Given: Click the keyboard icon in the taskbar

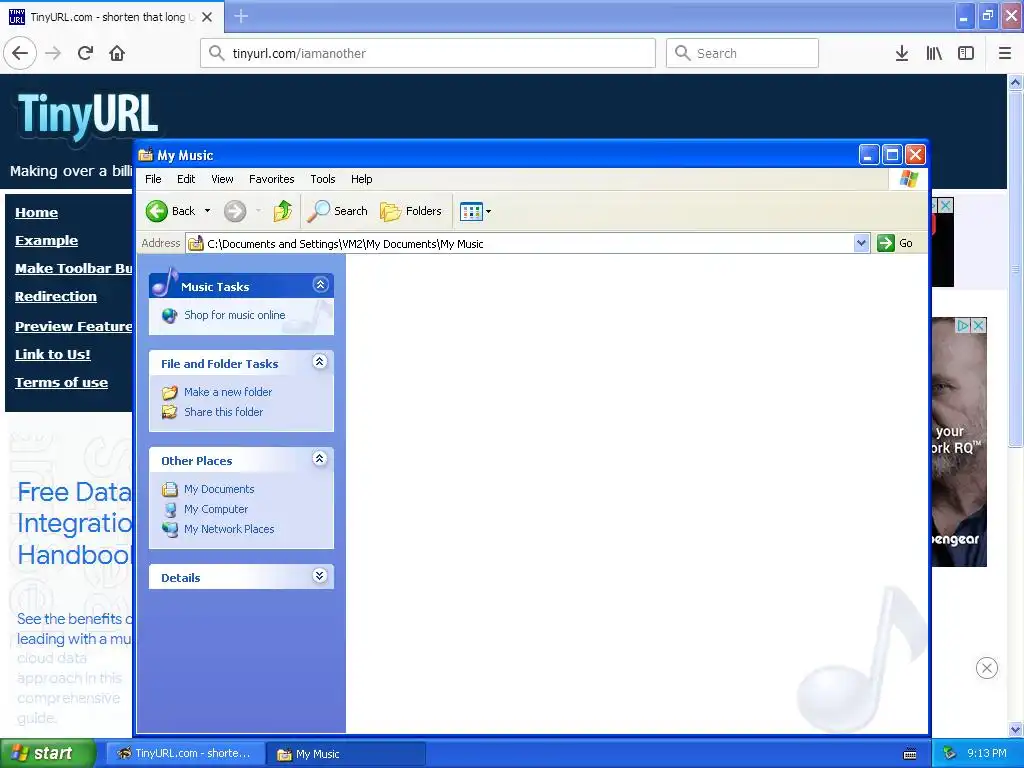Looking at the screenshot, I should pos(910,754).
